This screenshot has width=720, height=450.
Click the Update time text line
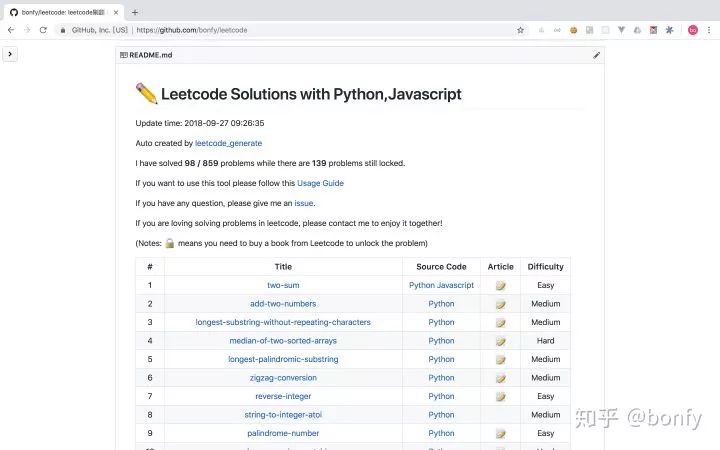point(200,123)
